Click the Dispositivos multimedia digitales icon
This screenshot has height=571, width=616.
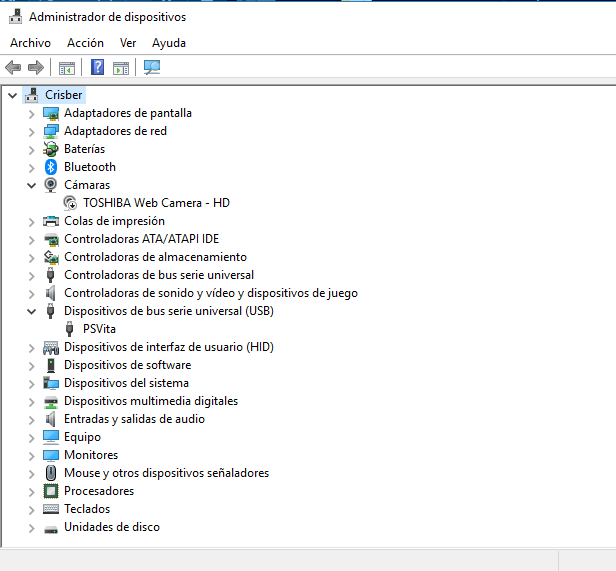coord(51,402)
